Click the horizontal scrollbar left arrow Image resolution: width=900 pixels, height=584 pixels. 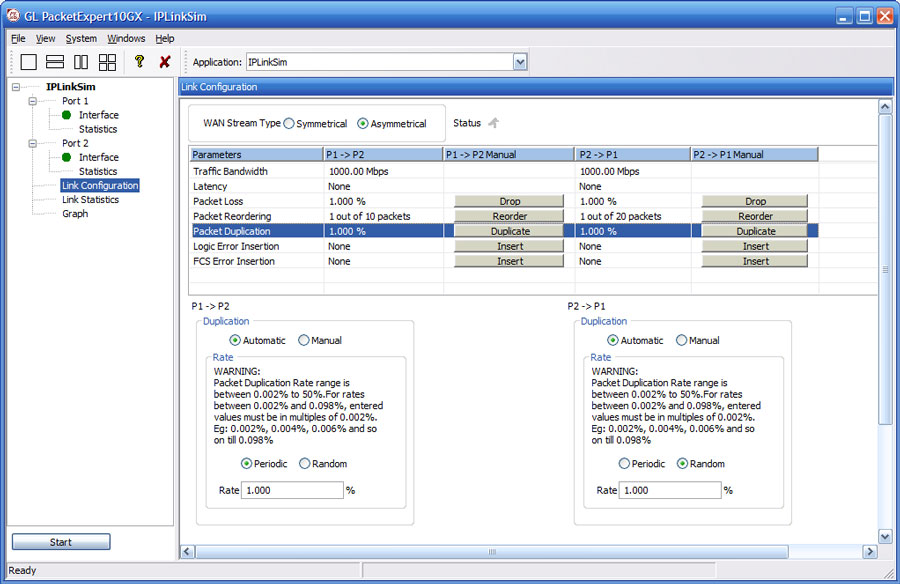pos(187,552)
